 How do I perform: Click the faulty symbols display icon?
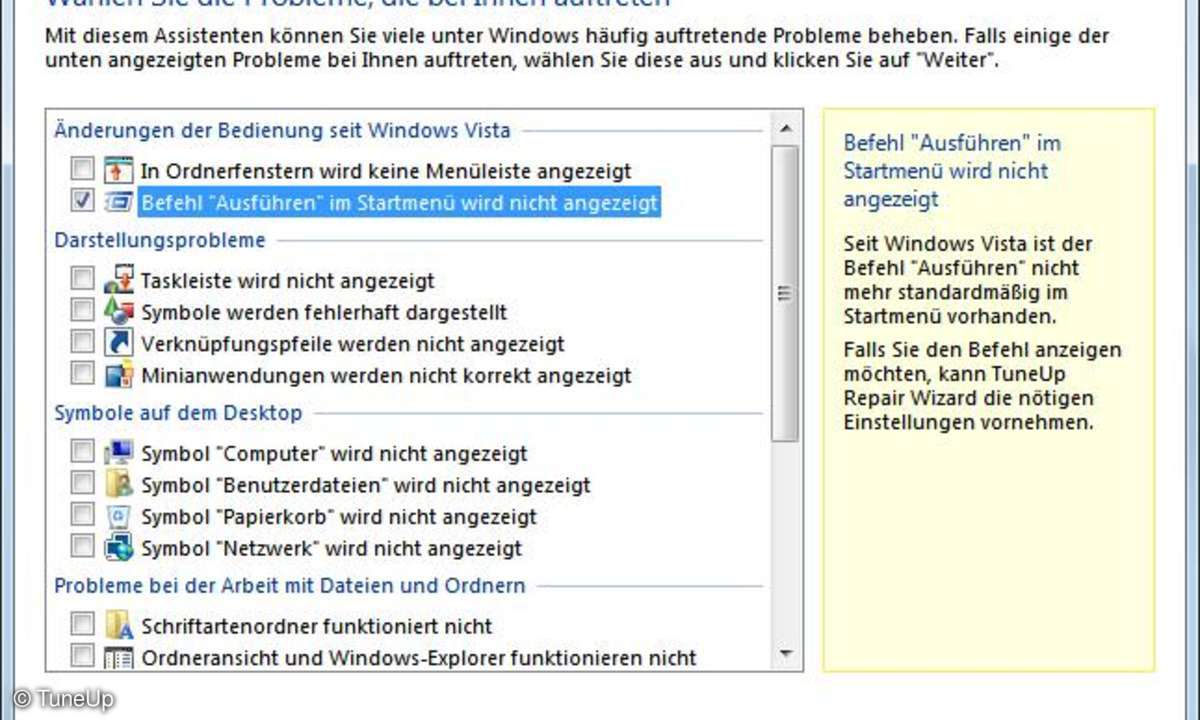[119, 312]
